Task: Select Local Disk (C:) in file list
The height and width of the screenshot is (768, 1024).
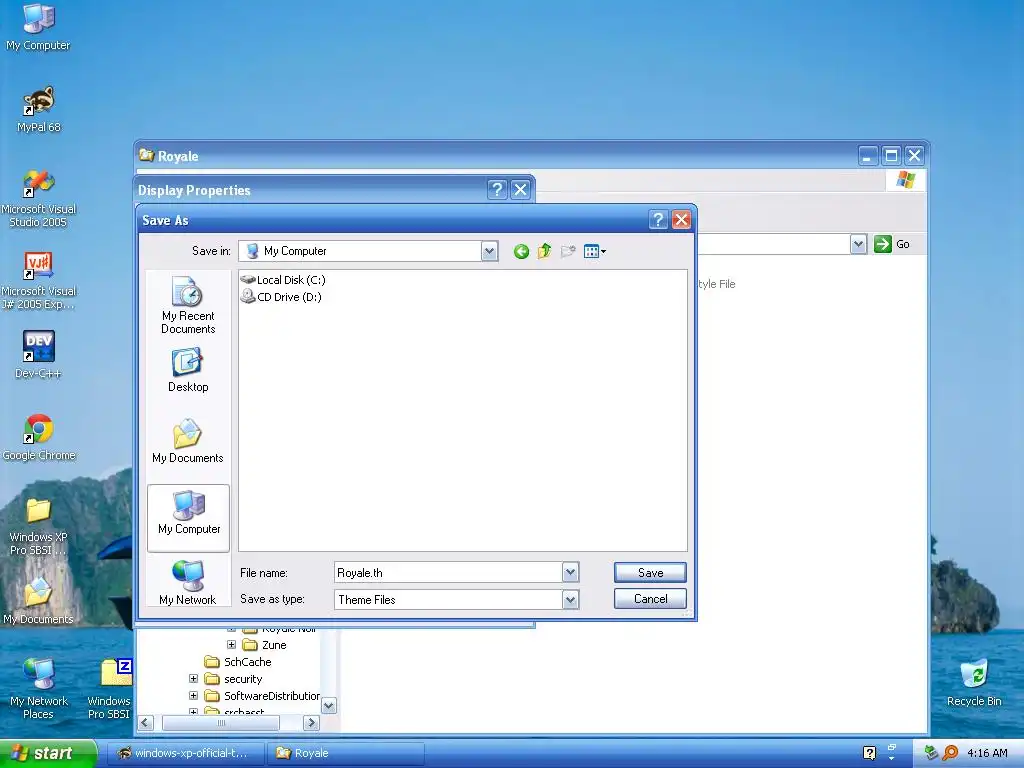Action: pos(283,280)
